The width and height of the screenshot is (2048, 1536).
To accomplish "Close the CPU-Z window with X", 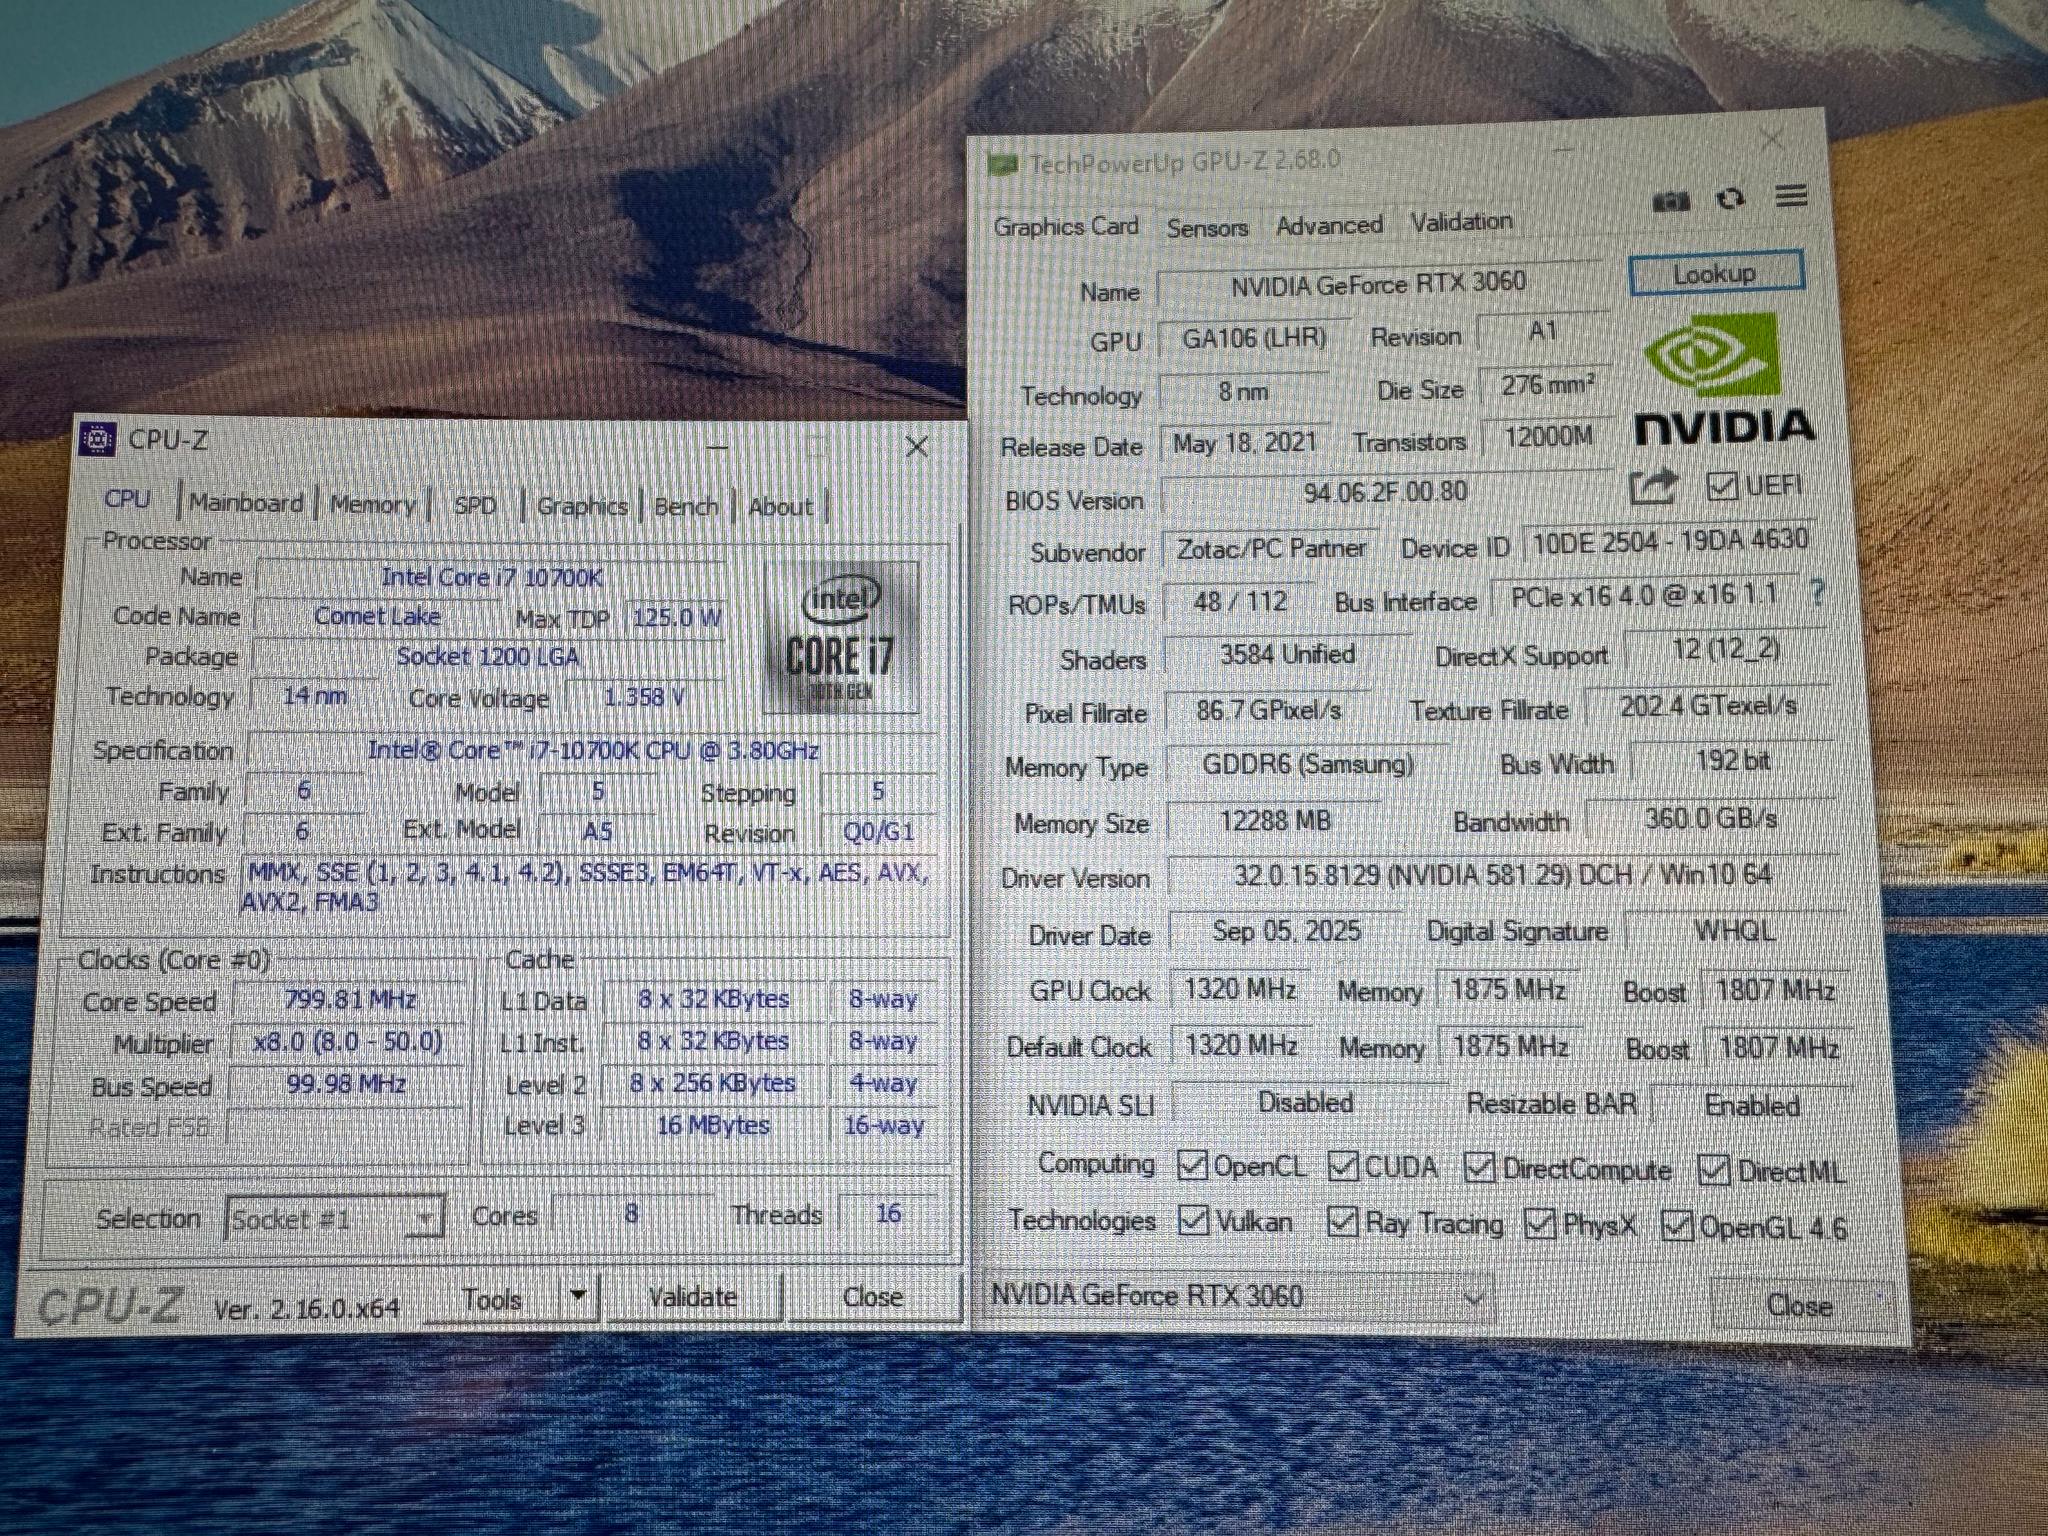I will click(x=916, y=446).
